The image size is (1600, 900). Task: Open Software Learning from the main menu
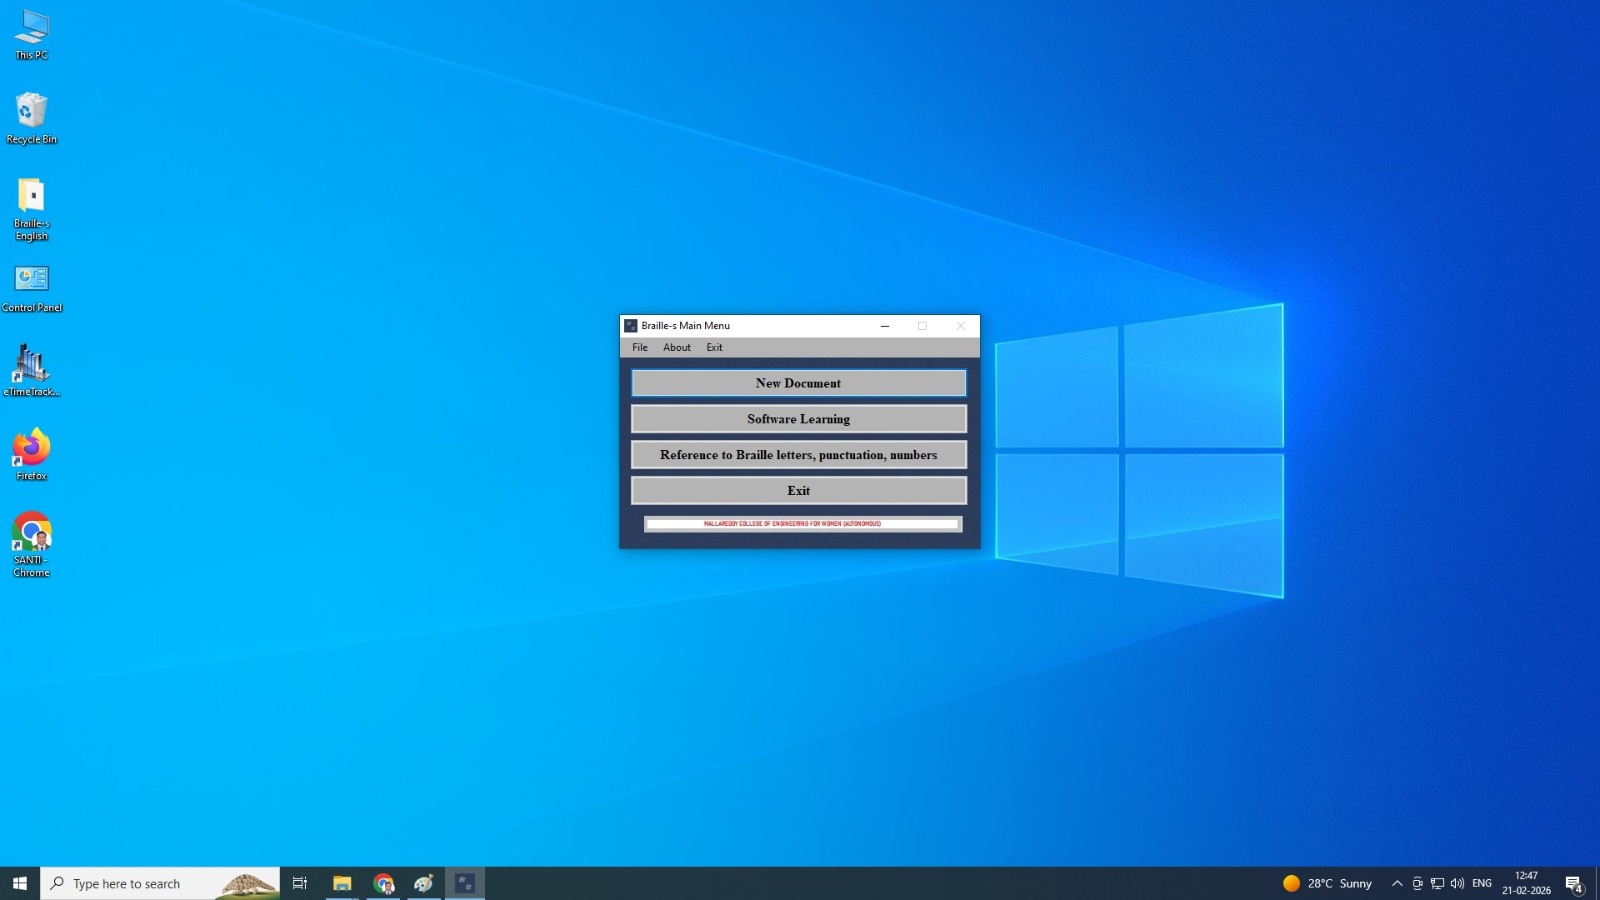point(798,419)
